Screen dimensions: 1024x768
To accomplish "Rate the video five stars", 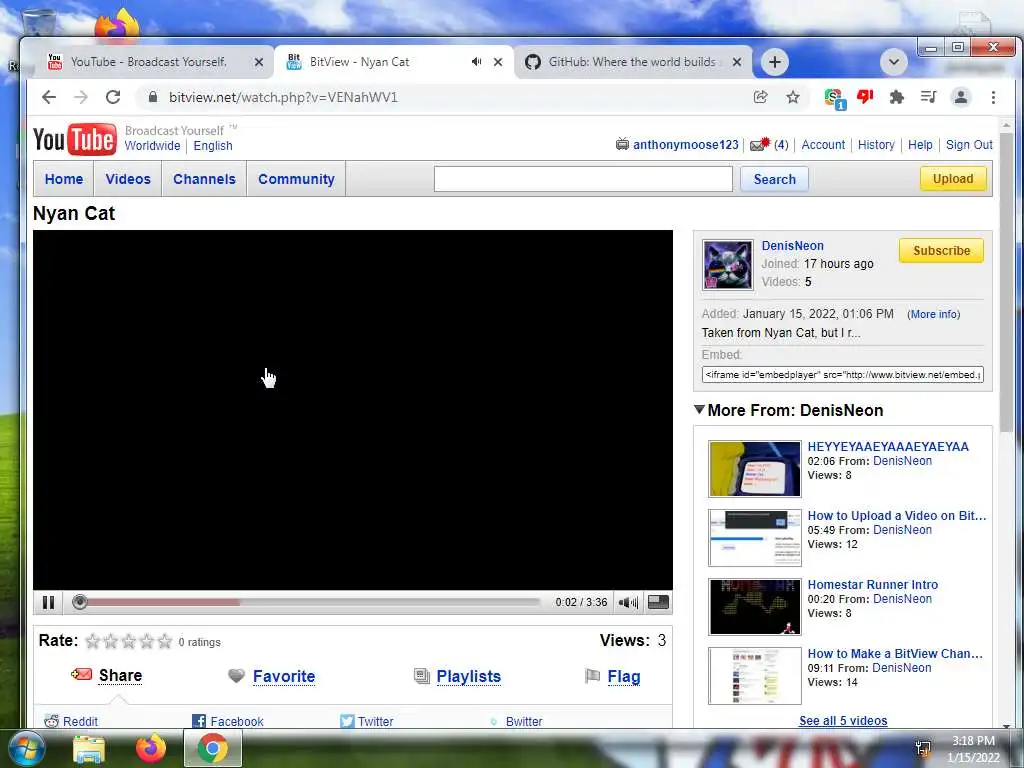I will coord(165,641).
